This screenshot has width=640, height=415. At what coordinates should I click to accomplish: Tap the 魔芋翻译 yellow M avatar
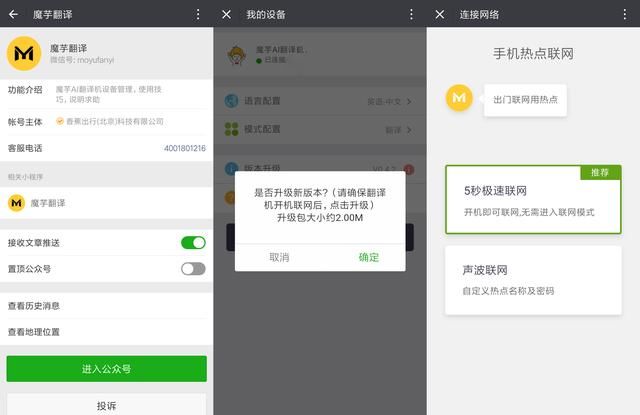coord(24,53)
